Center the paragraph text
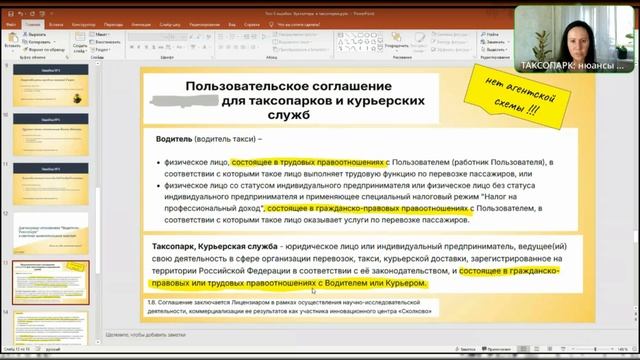 [x=229, y=48]
